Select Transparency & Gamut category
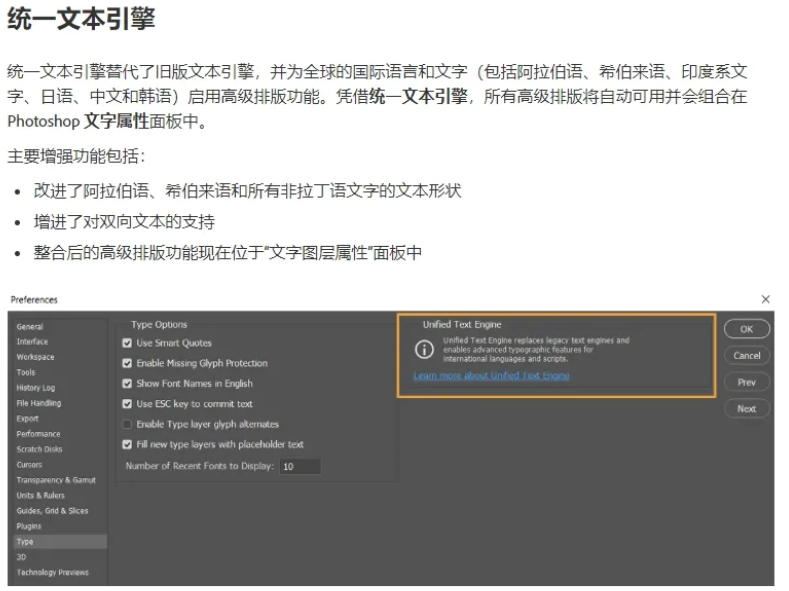Image resolution: width=789 pixels, height=591 pixels. point(56,480)
